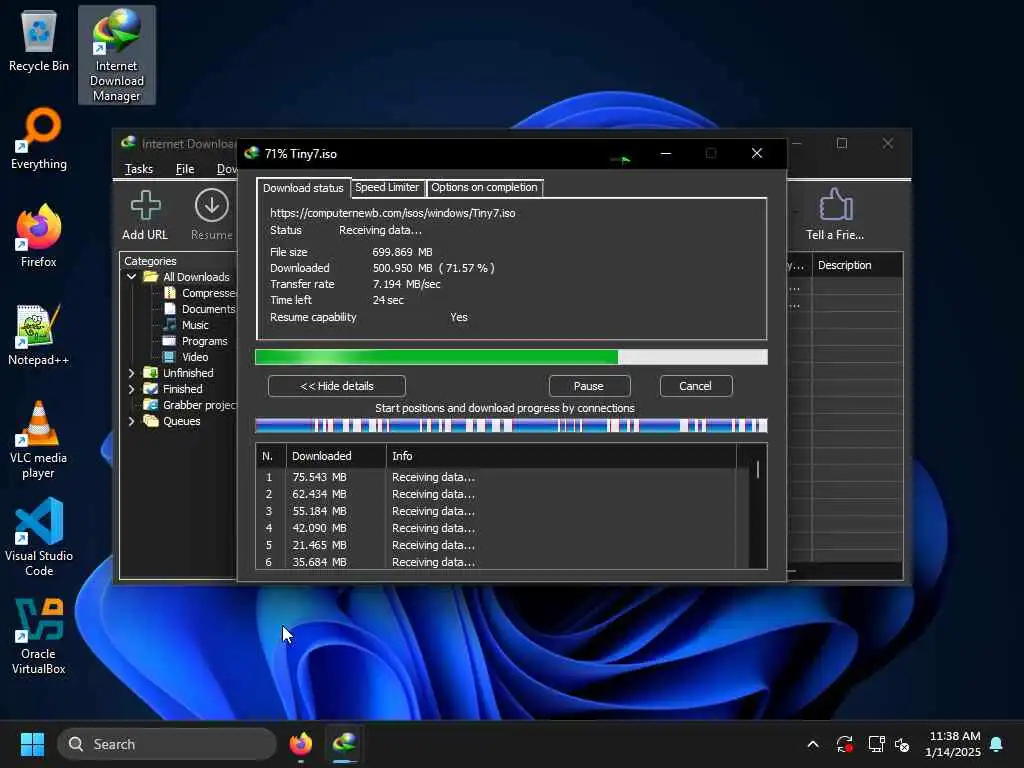Image resolution: width=1024 pixels, height=768 pixels.
Task: Click the connections progress segment bar
Action: (x=511, y=426)
